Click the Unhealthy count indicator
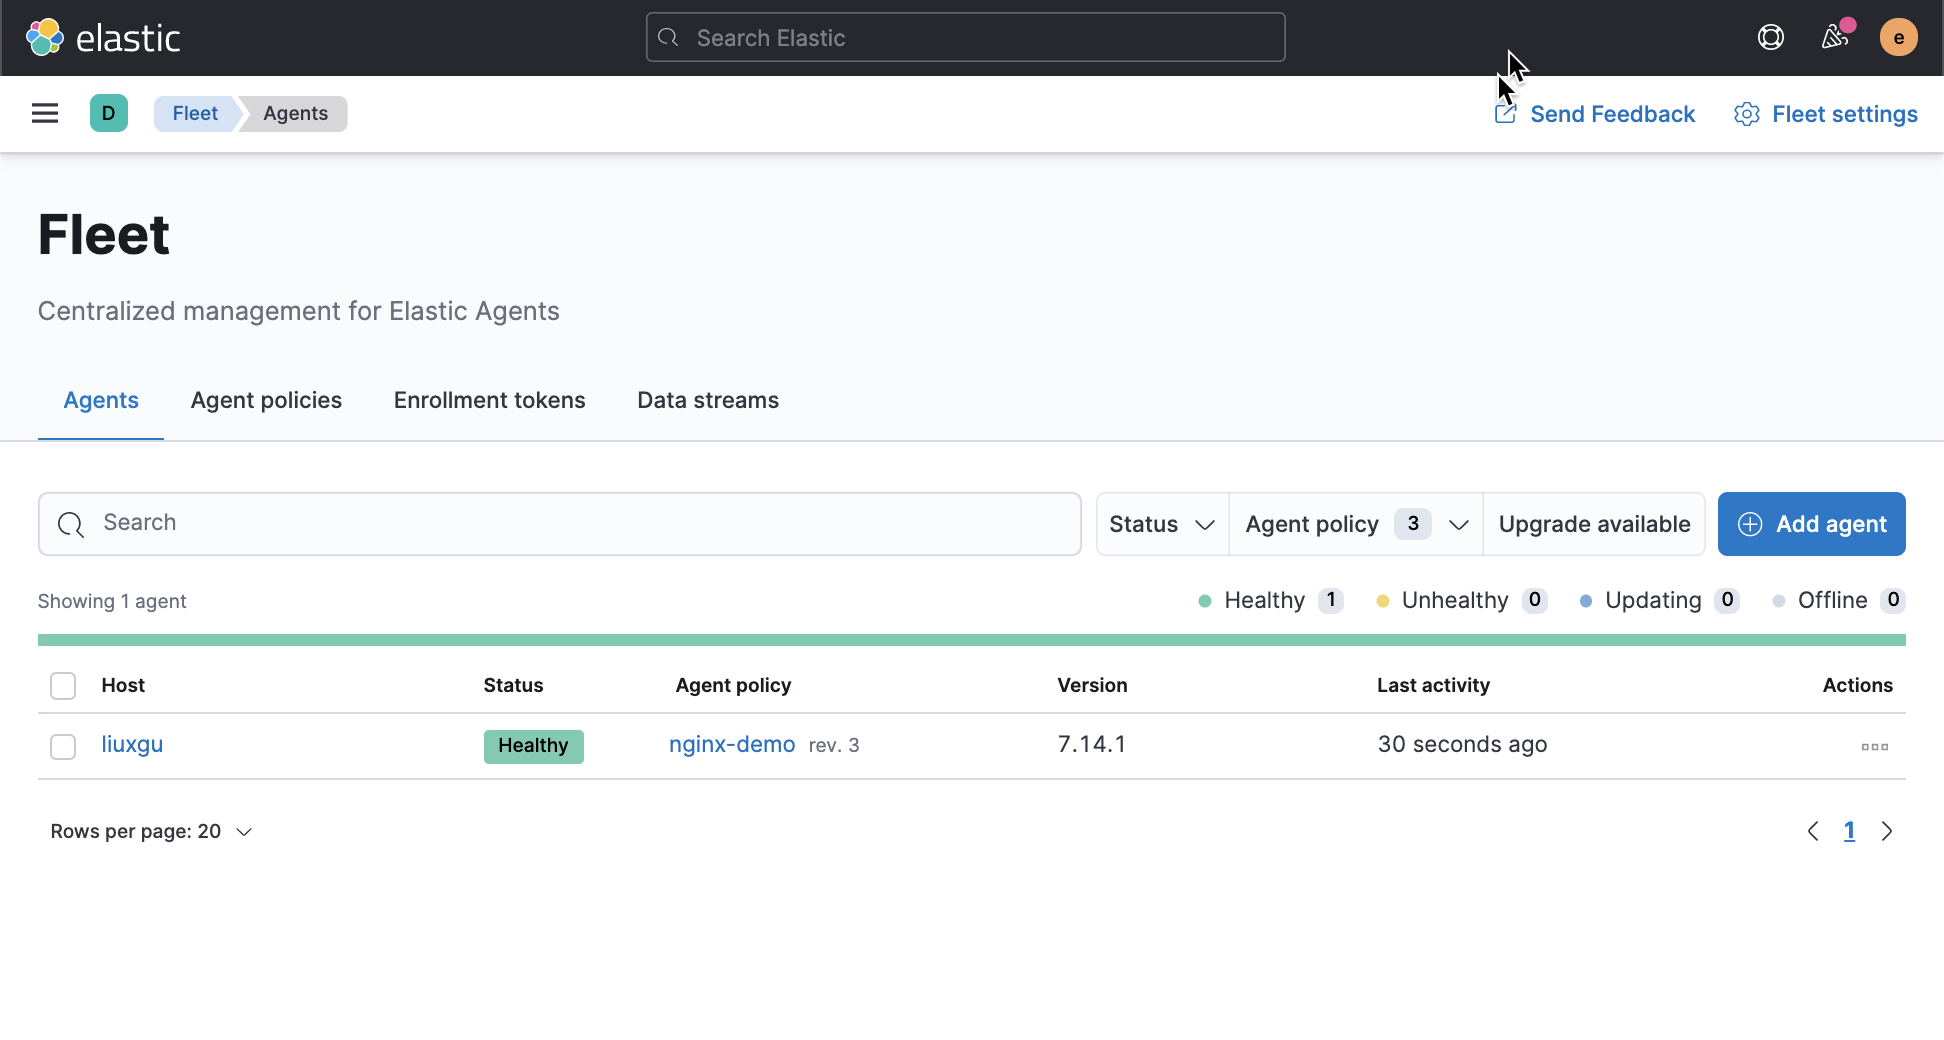 [1462, 600]
